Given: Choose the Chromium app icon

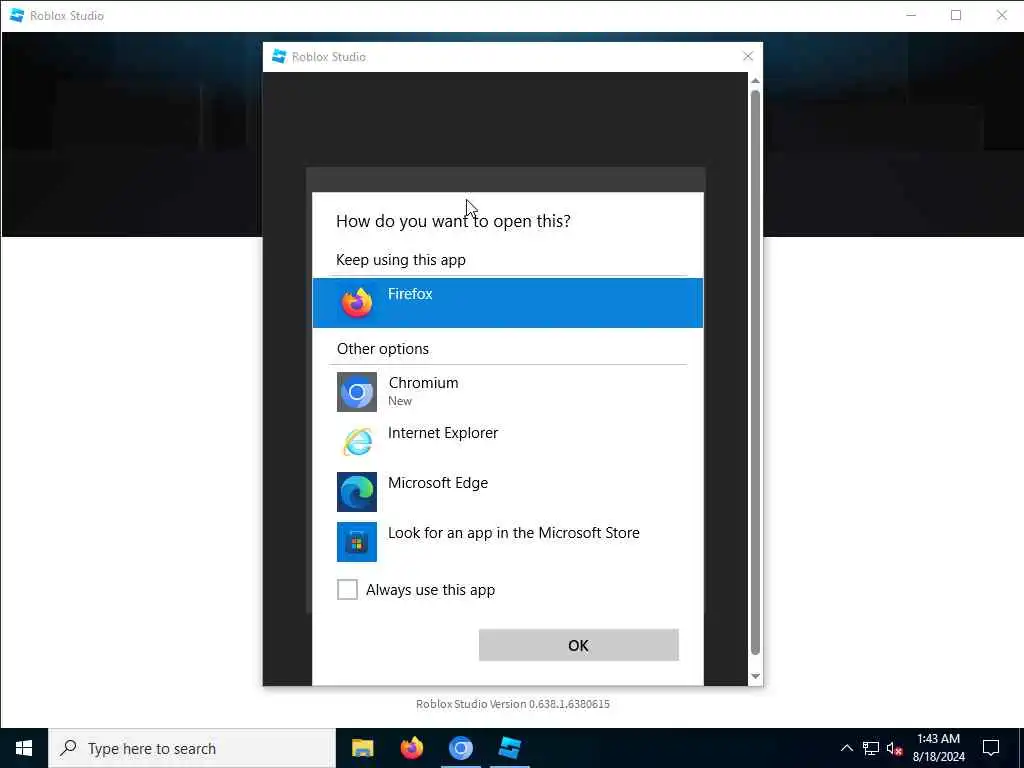Looking at the screenshot, I should 357,392.
